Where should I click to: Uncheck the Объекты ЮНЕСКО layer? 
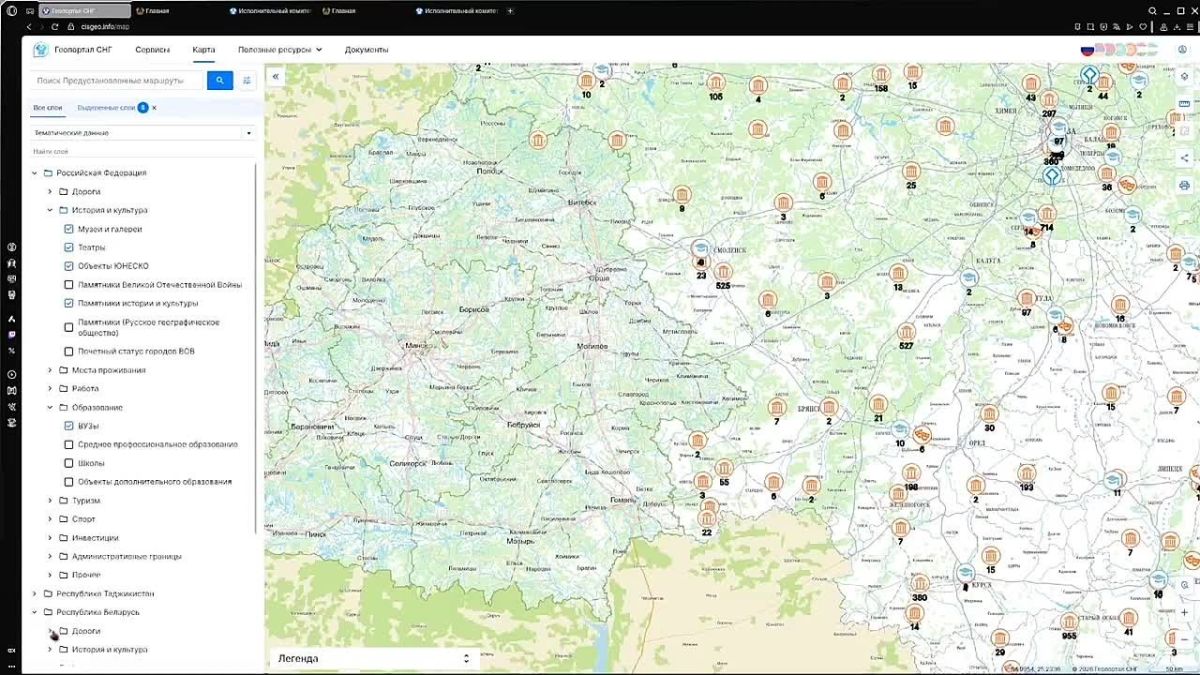pos(69,266)
